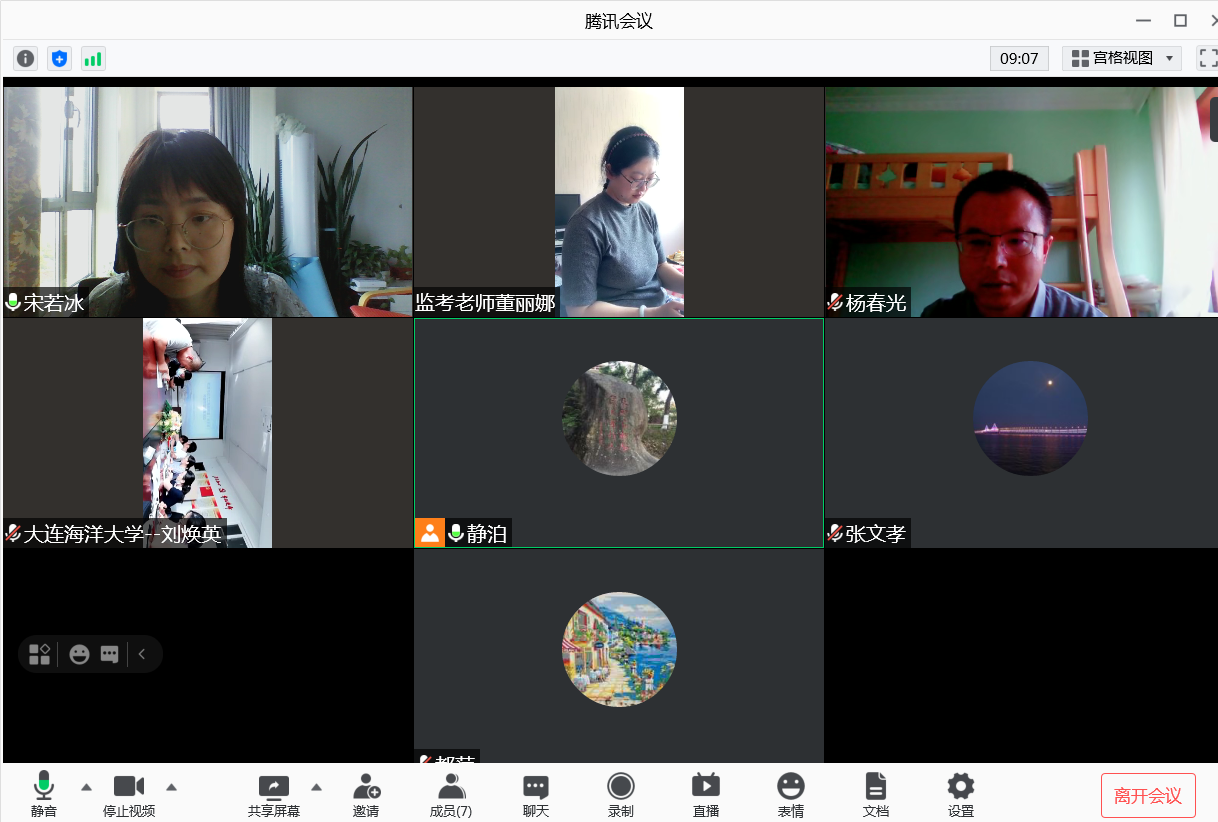Viewport: 1218px width, 822px height.
Task: Open the 邀请 invite icon
Action: [366, 795]
